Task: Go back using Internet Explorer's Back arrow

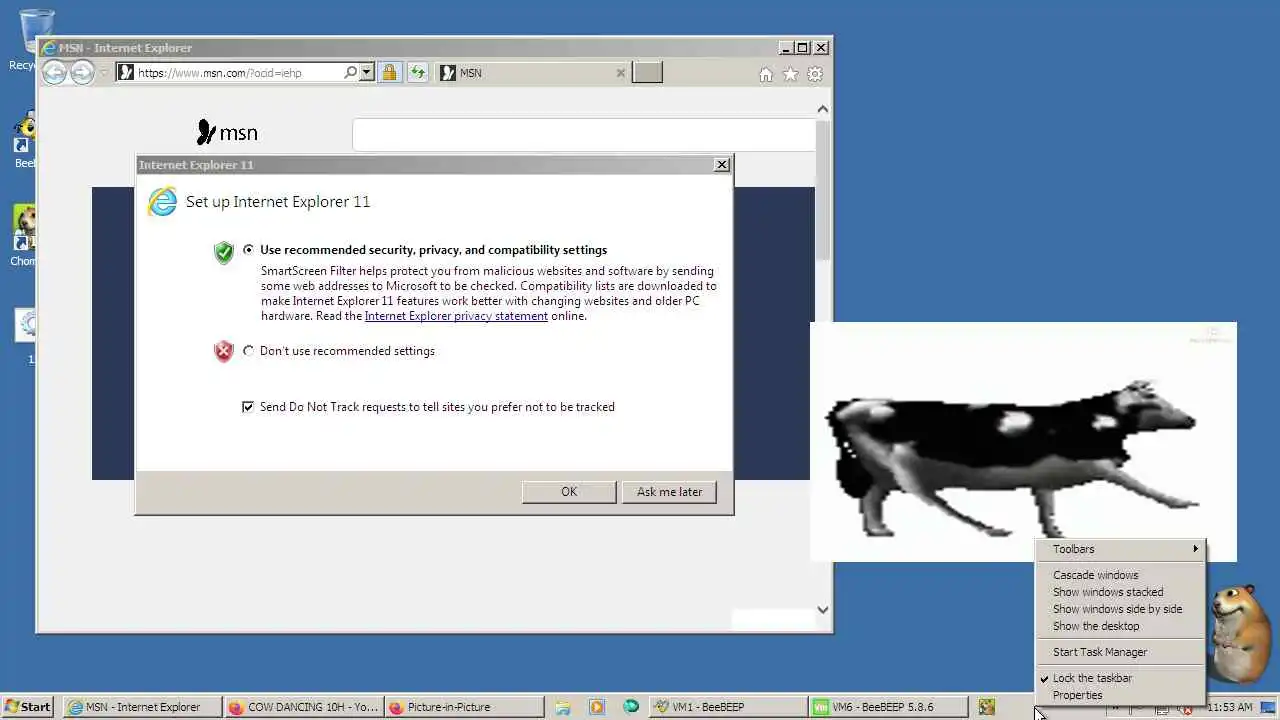Action: pos(54,72)
